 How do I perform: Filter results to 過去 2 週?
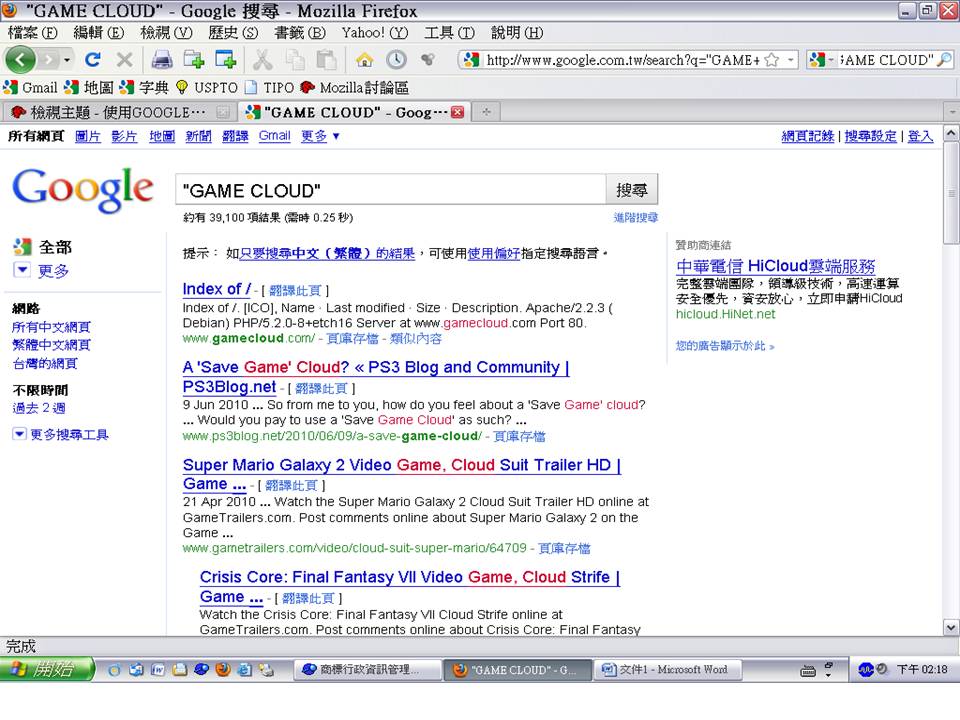coord(39,408)
